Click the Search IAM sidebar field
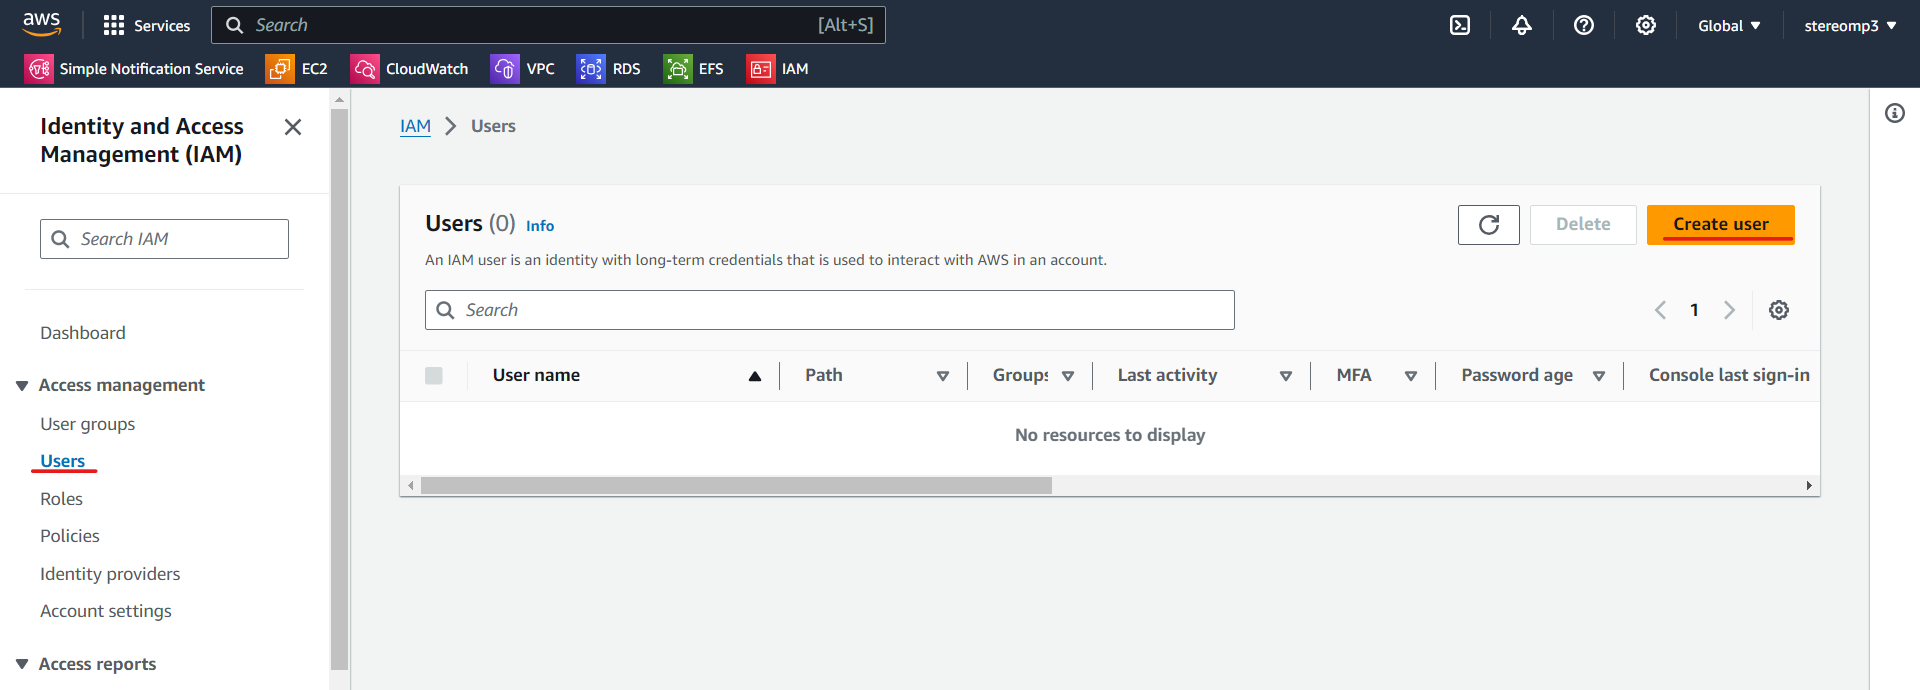This screenshot has height=690, width=1920. [164, 239]
